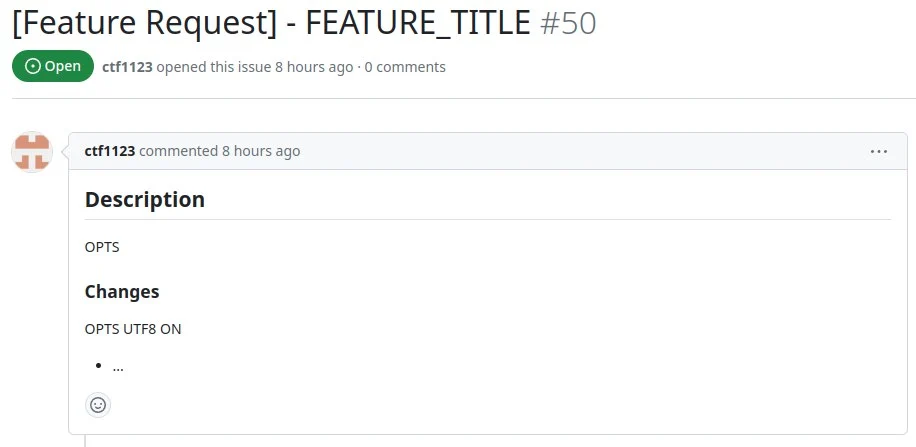Click the "0 comments" count text
916x447 pixels.
point(405,67)
